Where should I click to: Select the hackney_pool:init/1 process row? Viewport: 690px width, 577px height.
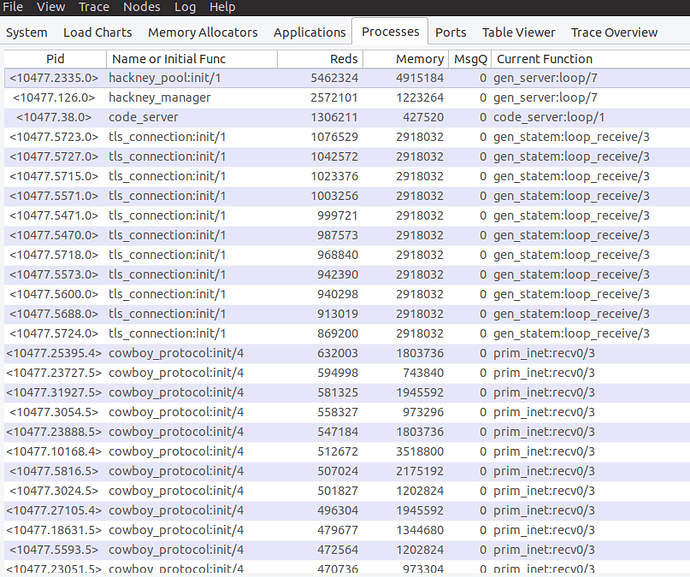tap(347, 78)
